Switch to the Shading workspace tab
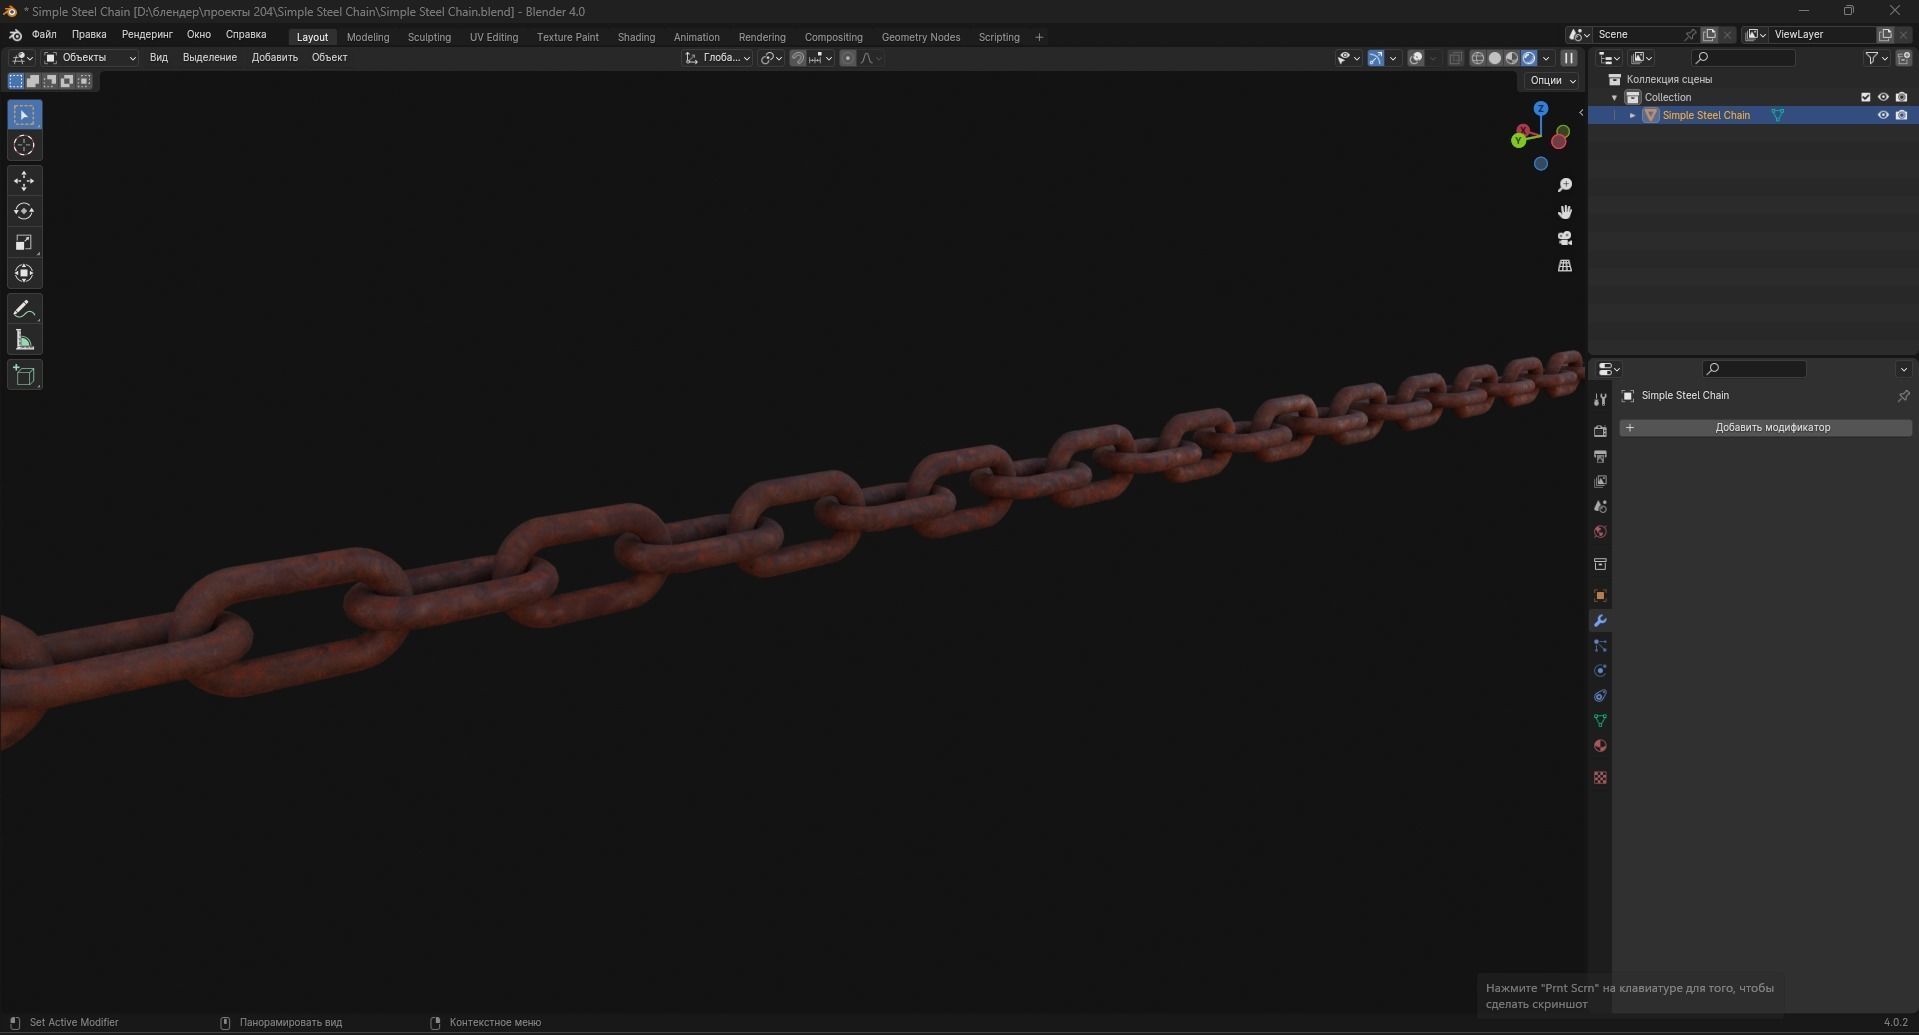Image resolution: width=1919 pixels, height=1035 pixels. tap(636, 37)
